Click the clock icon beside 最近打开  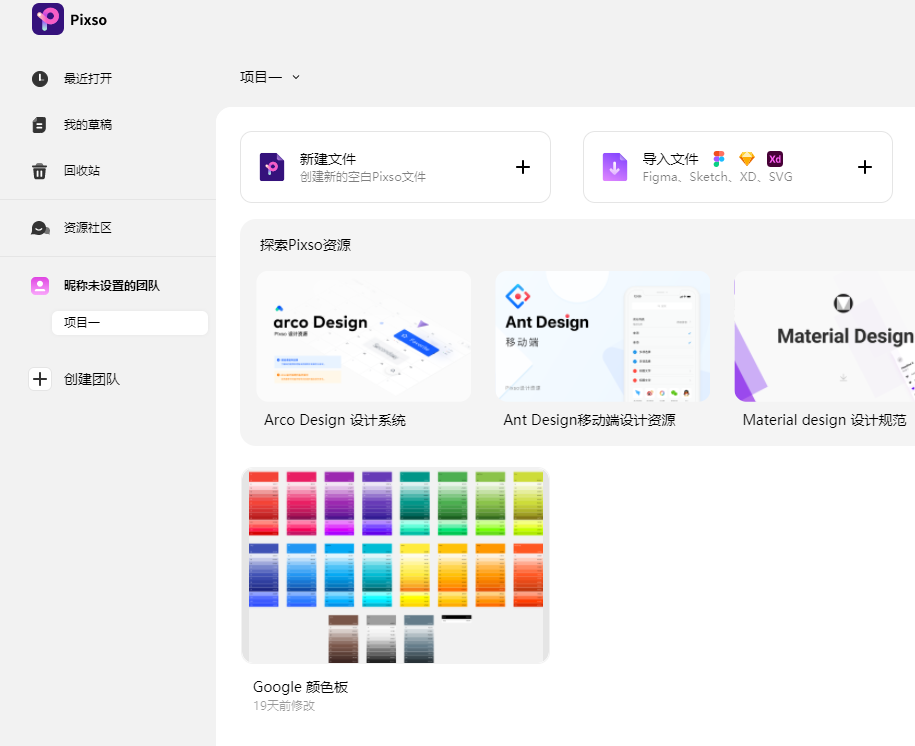(x=40, y=78)
